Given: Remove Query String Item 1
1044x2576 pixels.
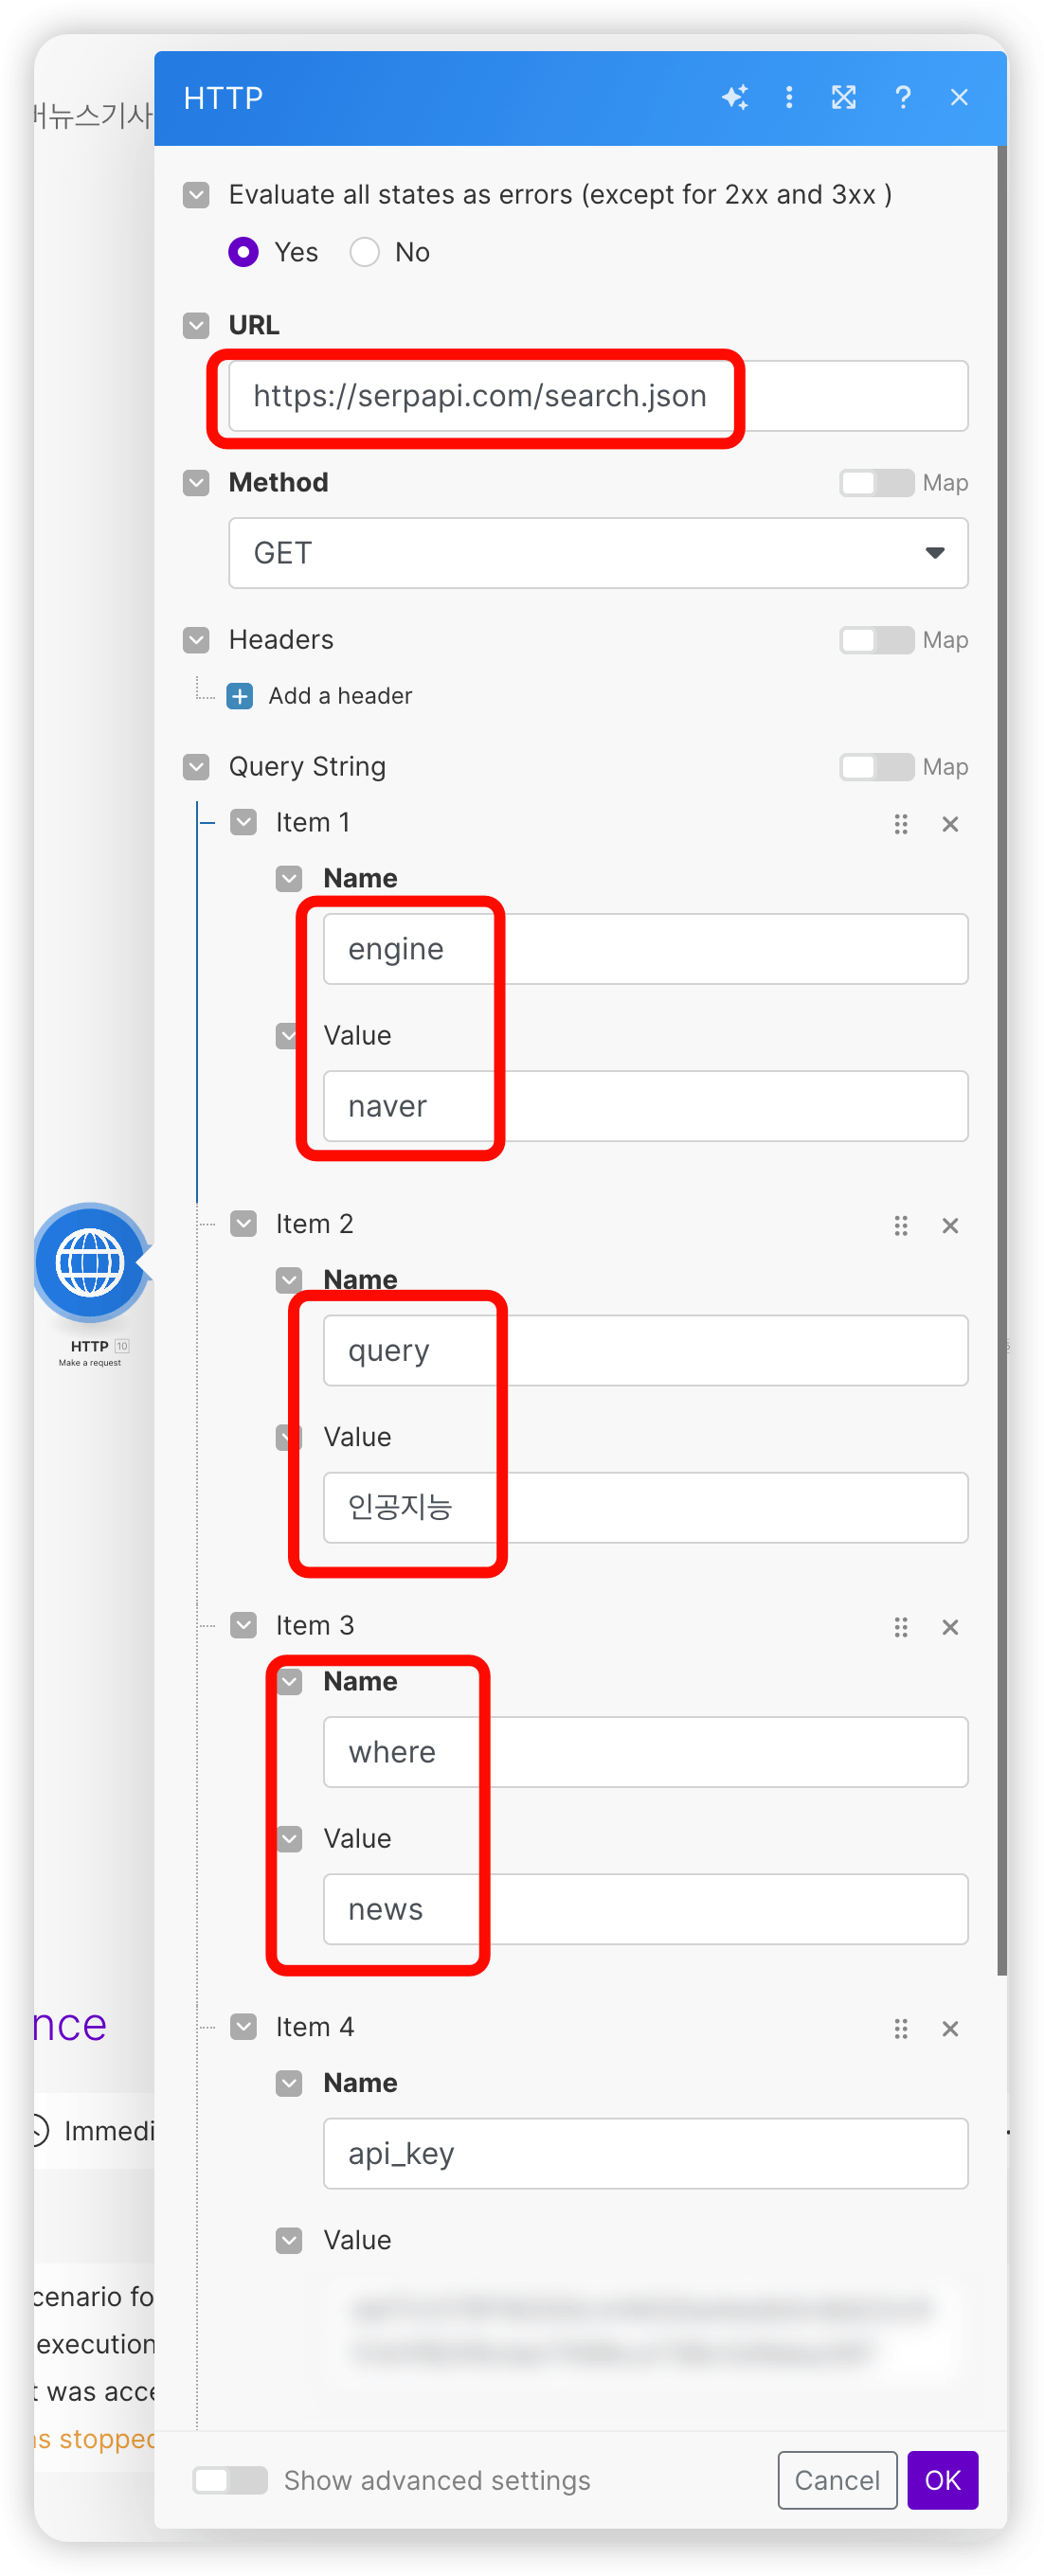Looking at the screenshot, I should [x=950, y=824].
